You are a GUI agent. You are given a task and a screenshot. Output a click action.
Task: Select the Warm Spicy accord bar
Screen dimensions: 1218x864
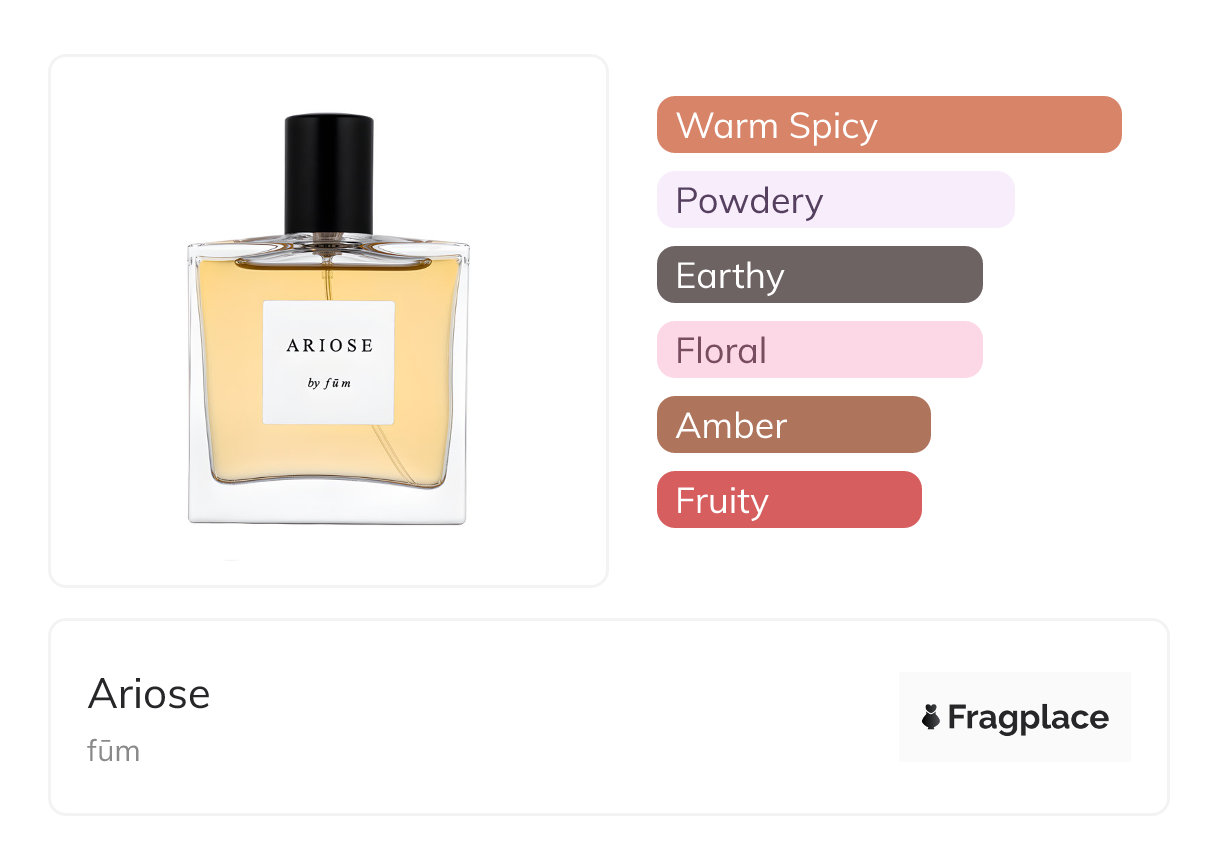[889, 125]
